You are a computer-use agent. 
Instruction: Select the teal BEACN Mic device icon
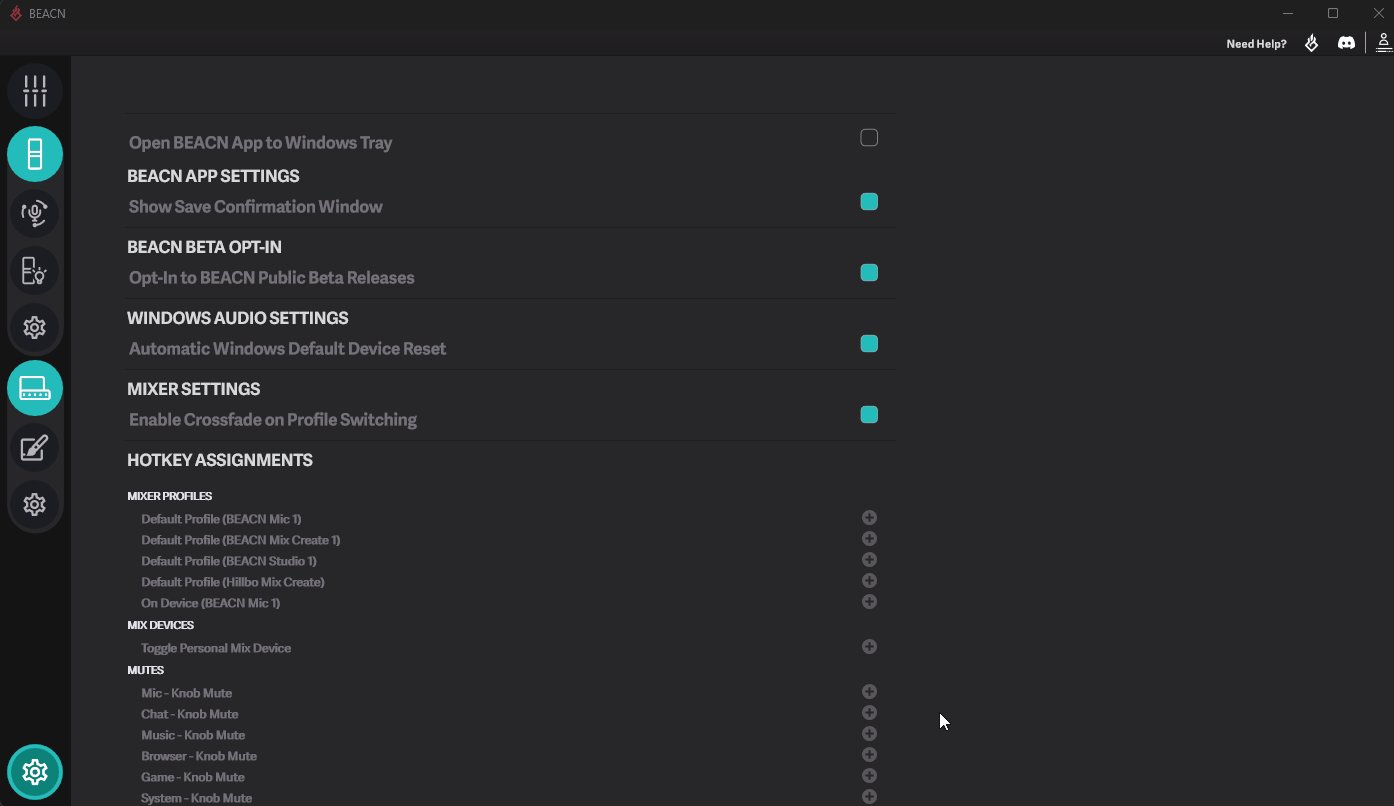click(35, 154)
